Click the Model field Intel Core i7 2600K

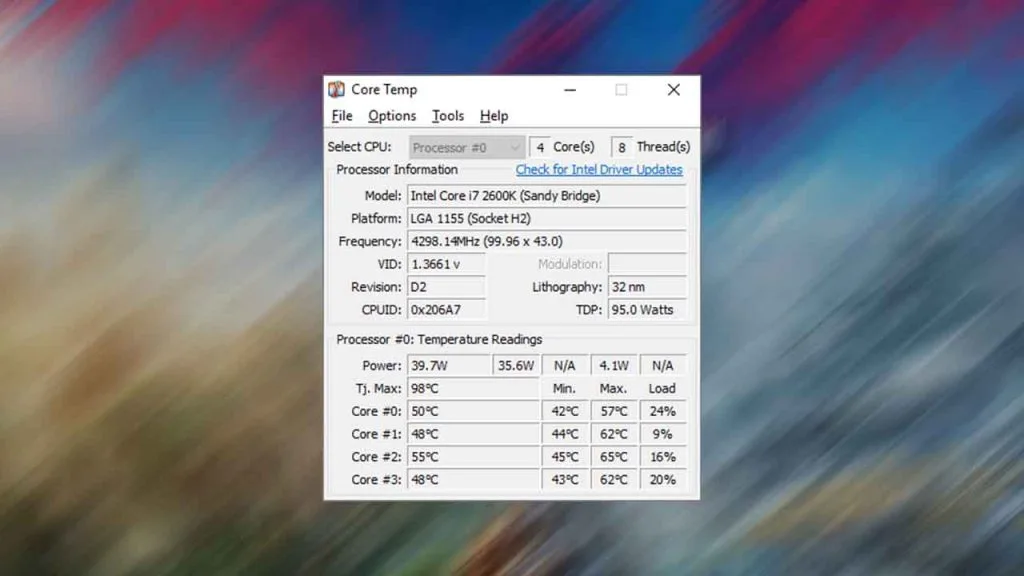[x=547, y=196]
